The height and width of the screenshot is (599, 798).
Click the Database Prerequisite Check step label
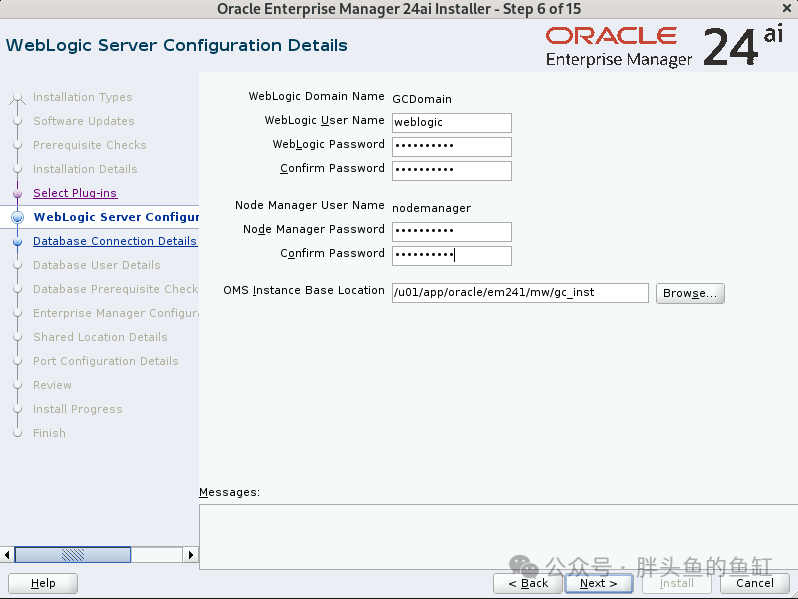pyautogui.click(x=116, y=289)
